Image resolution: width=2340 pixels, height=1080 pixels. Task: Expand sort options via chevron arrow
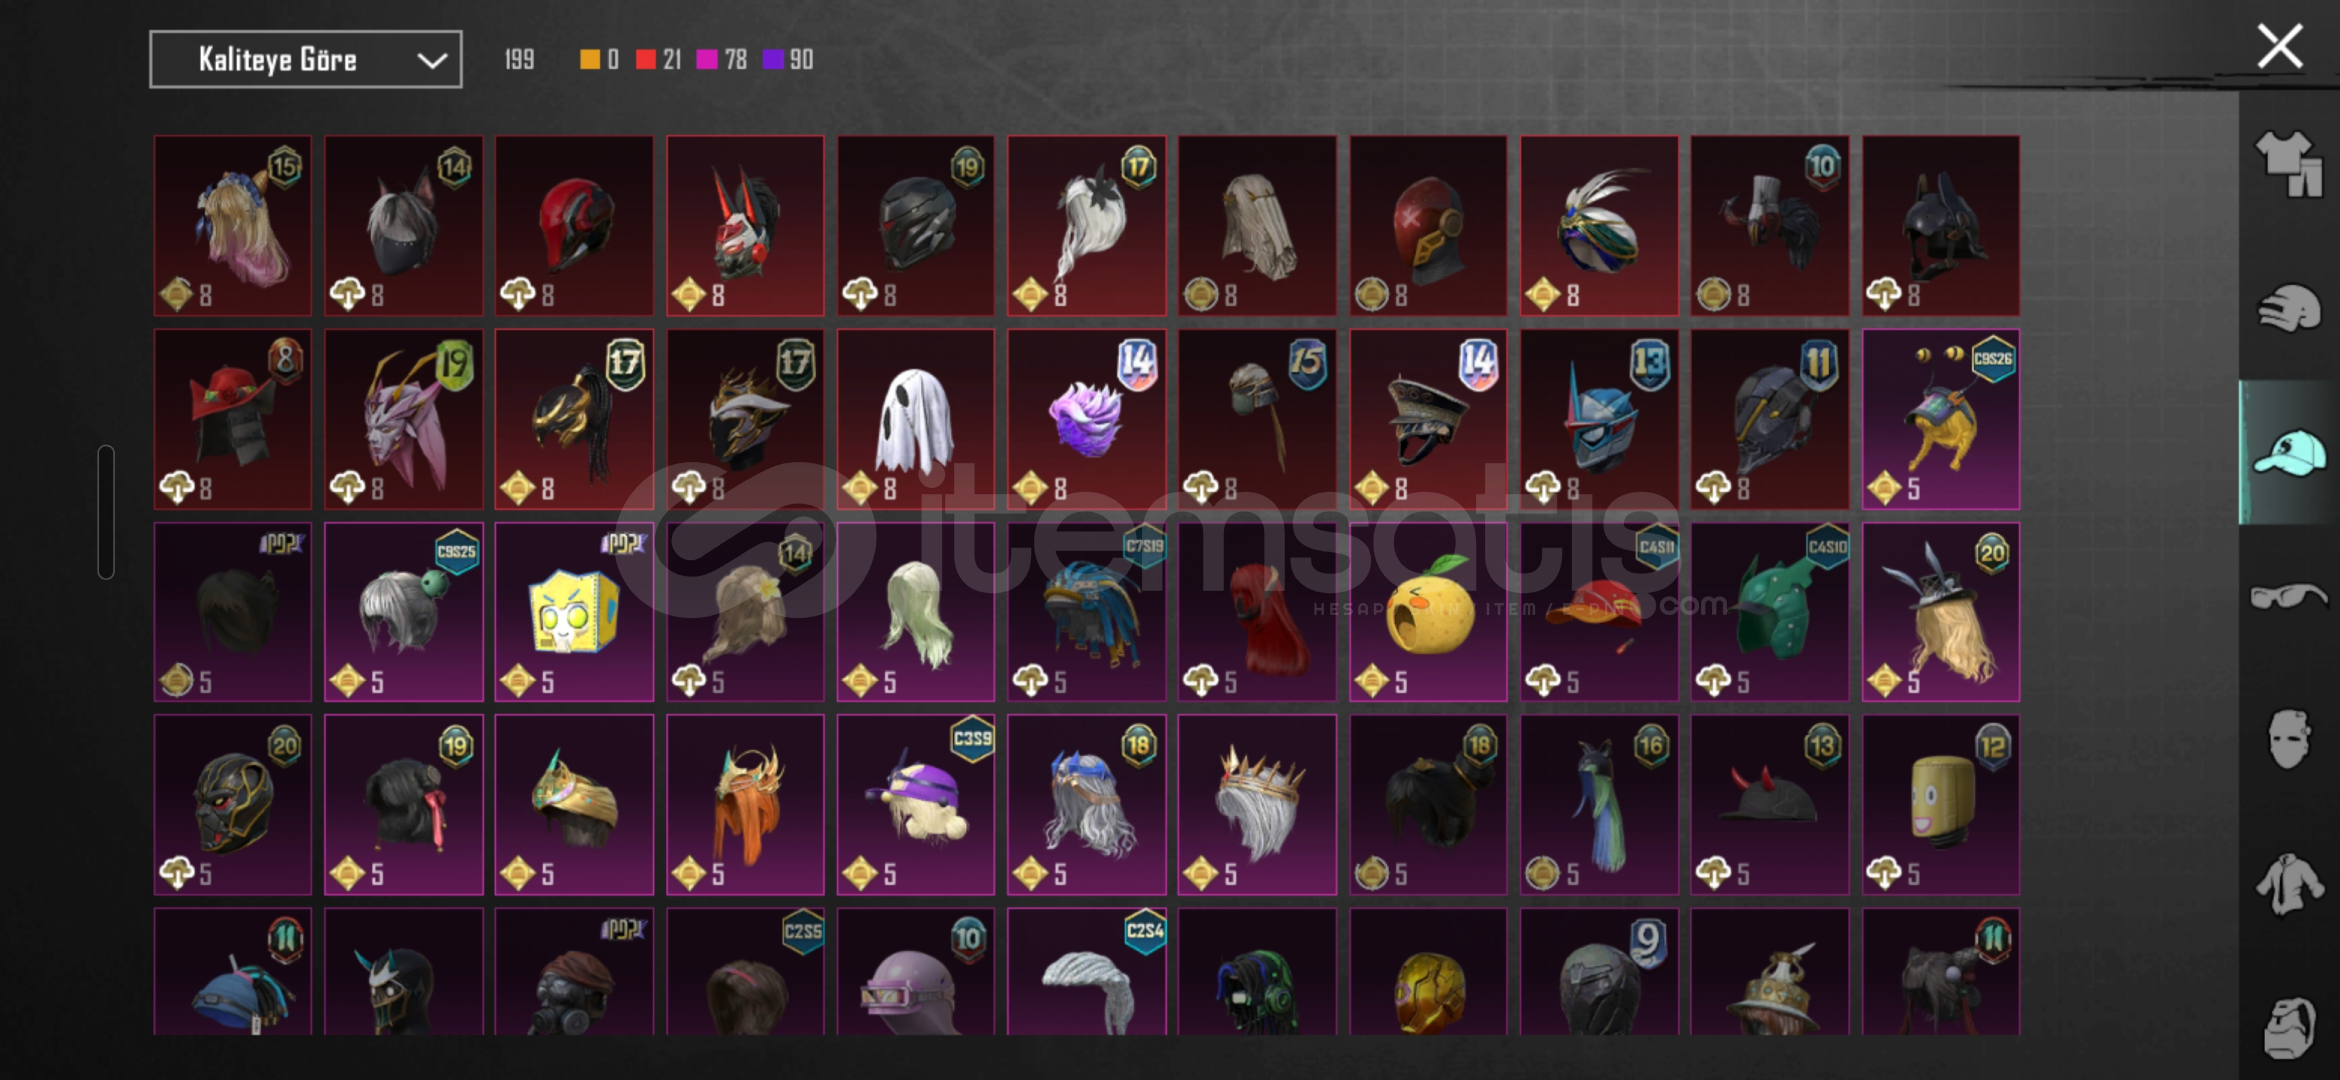431,60
